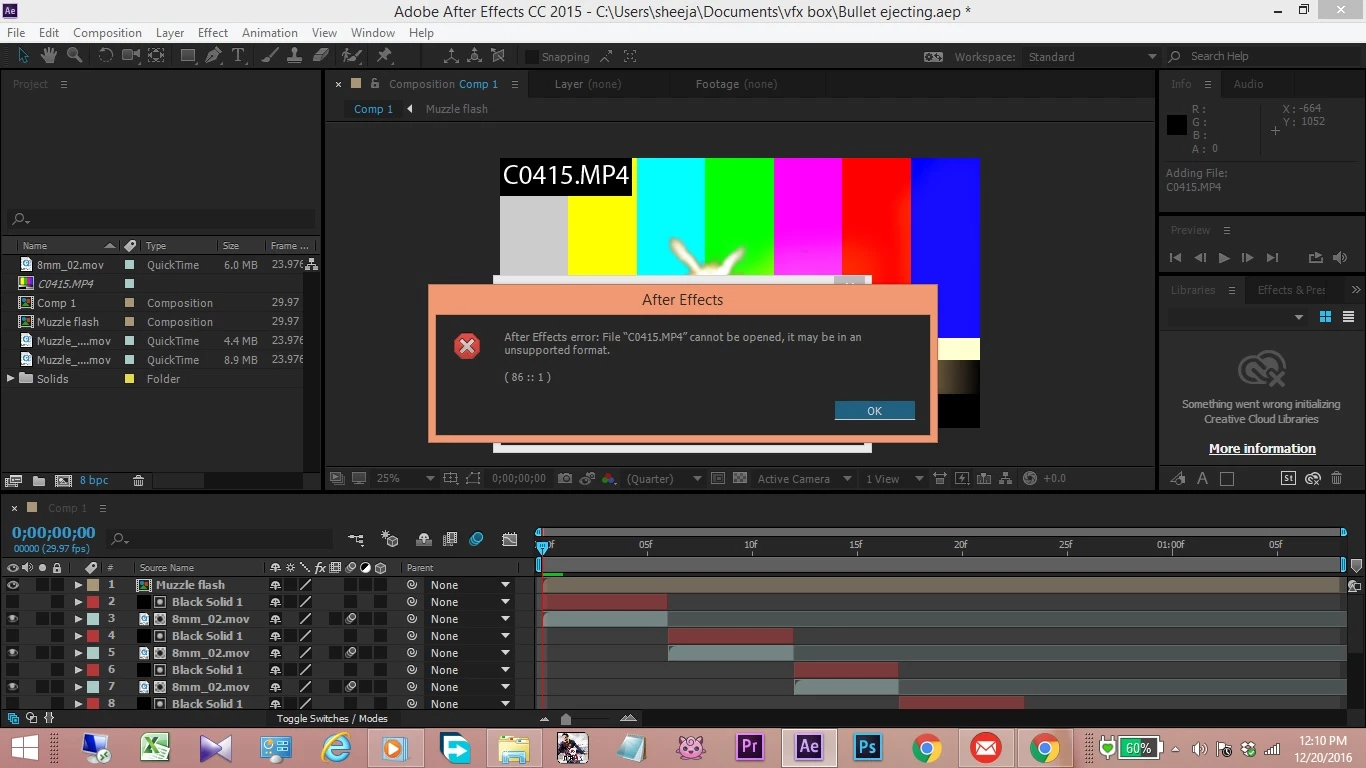Select the Roto Brush tool
The width and height of the screenshot is (1366, 768).
352,56
